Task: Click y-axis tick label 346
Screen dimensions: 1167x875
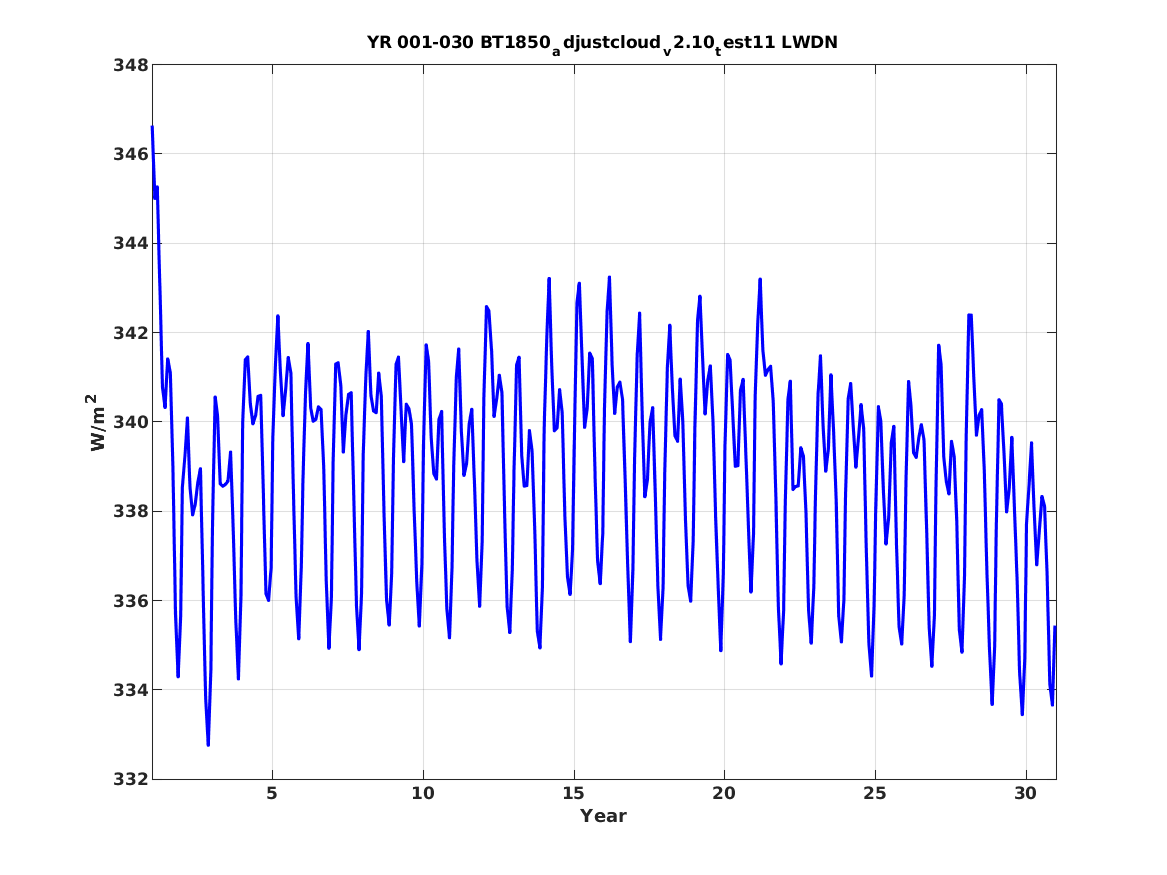Action: pyautogui.click(x=130, y=155)
